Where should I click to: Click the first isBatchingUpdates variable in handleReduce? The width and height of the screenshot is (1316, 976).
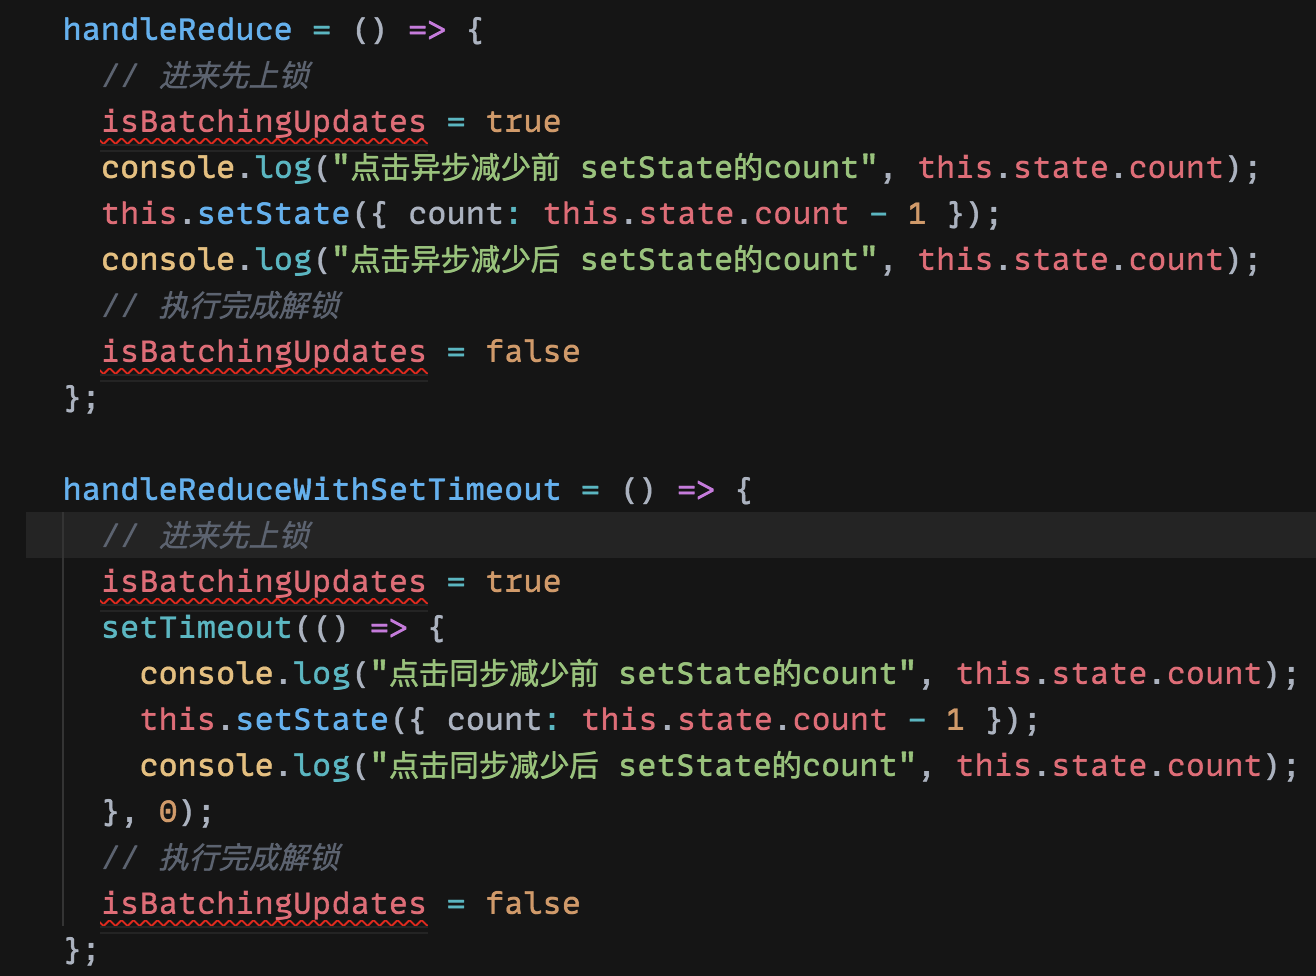[264, 122]
